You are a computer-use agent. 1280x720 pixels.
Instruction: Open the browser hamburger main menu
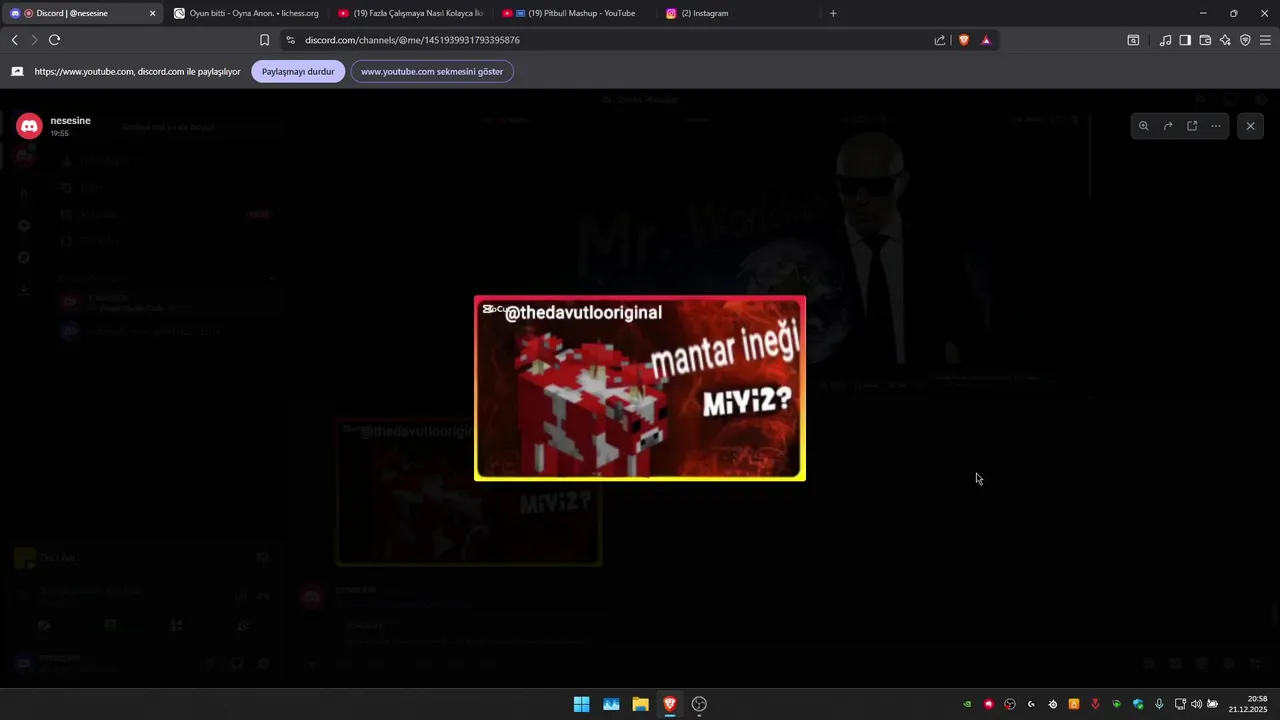point(1265,40)
